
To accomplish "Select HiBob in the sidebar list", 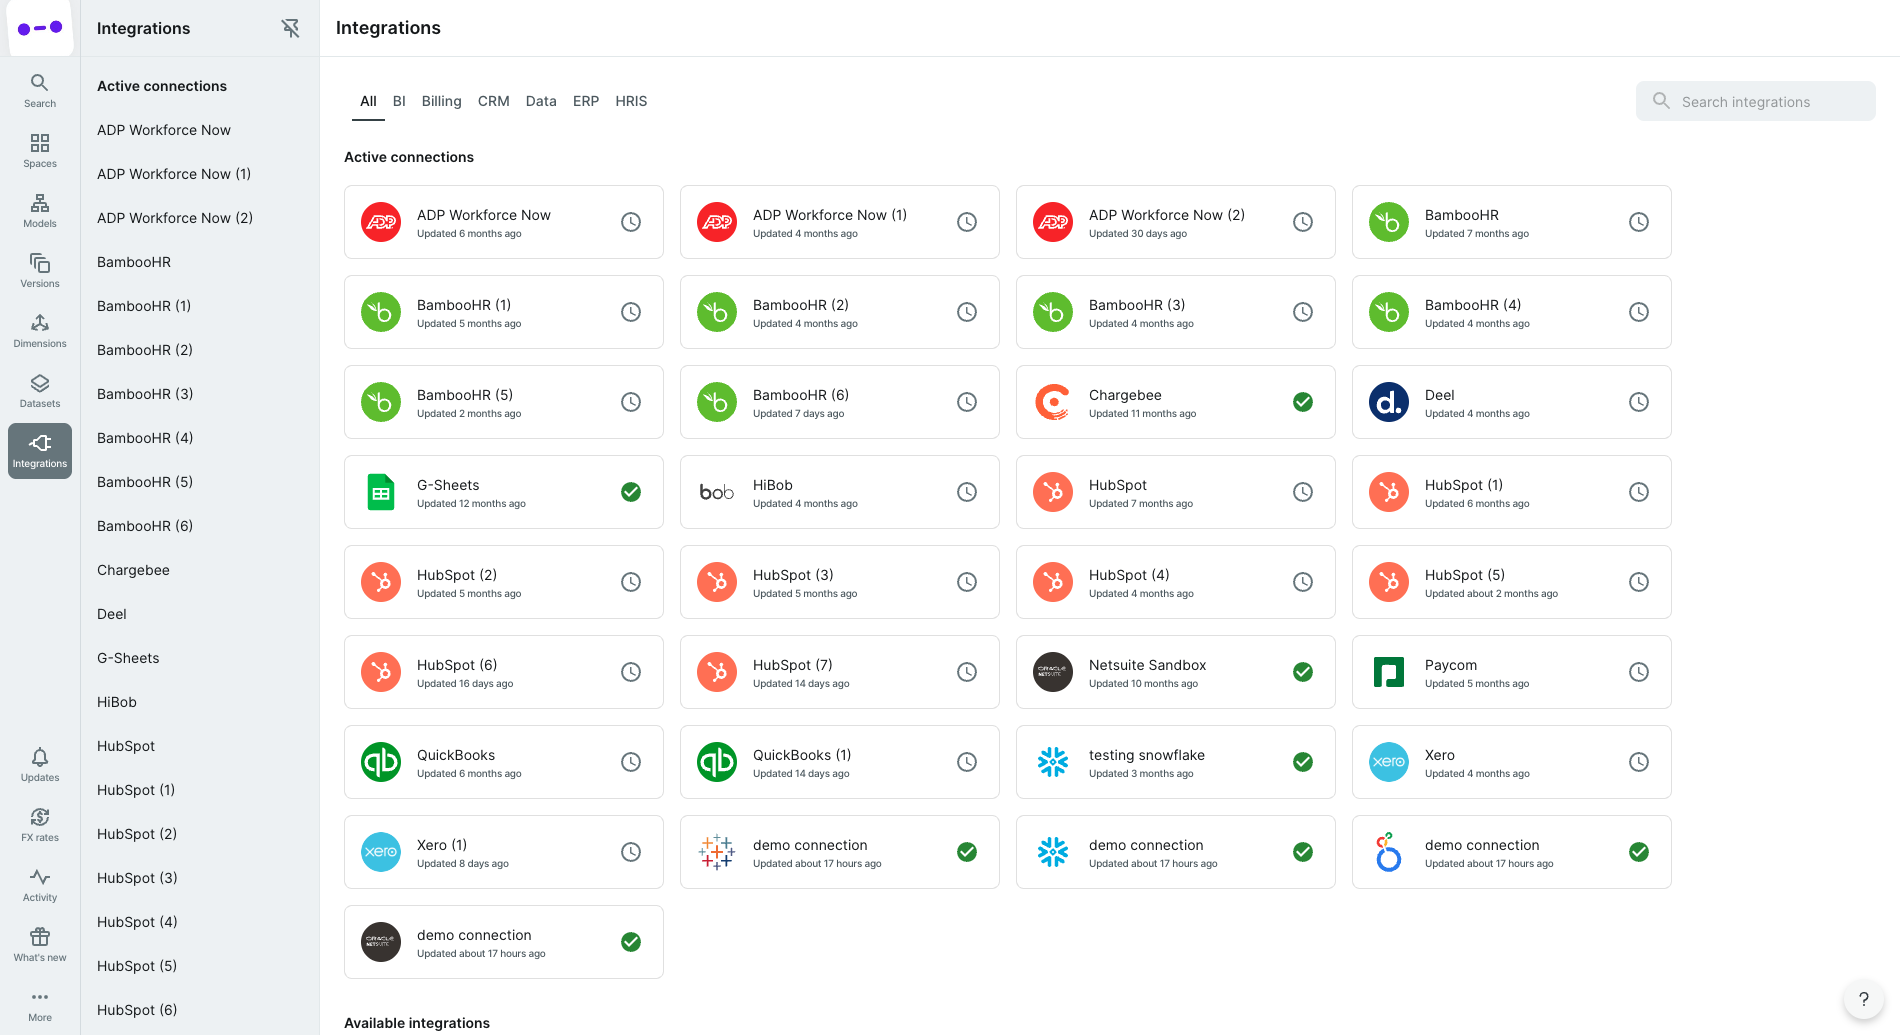I will [x=200, y=702].
